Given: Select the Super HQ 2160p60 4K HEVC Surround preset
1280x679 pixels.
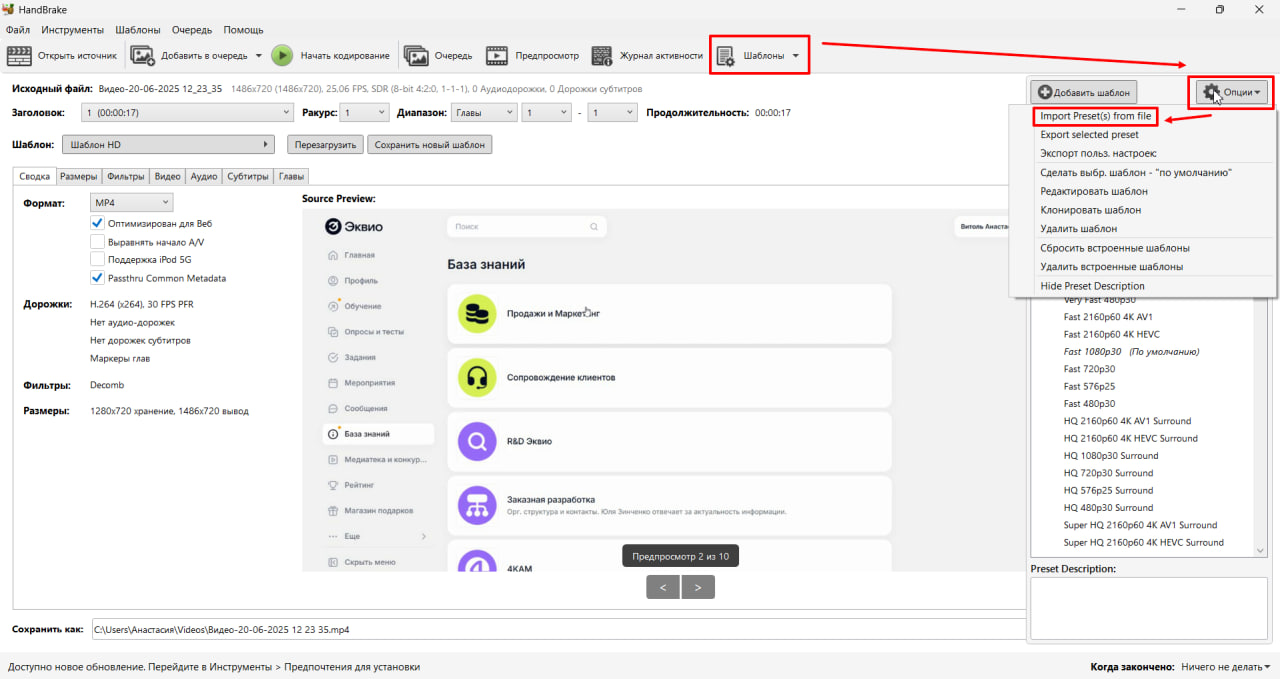Looking at the screenshot, I should [1145, 543].
